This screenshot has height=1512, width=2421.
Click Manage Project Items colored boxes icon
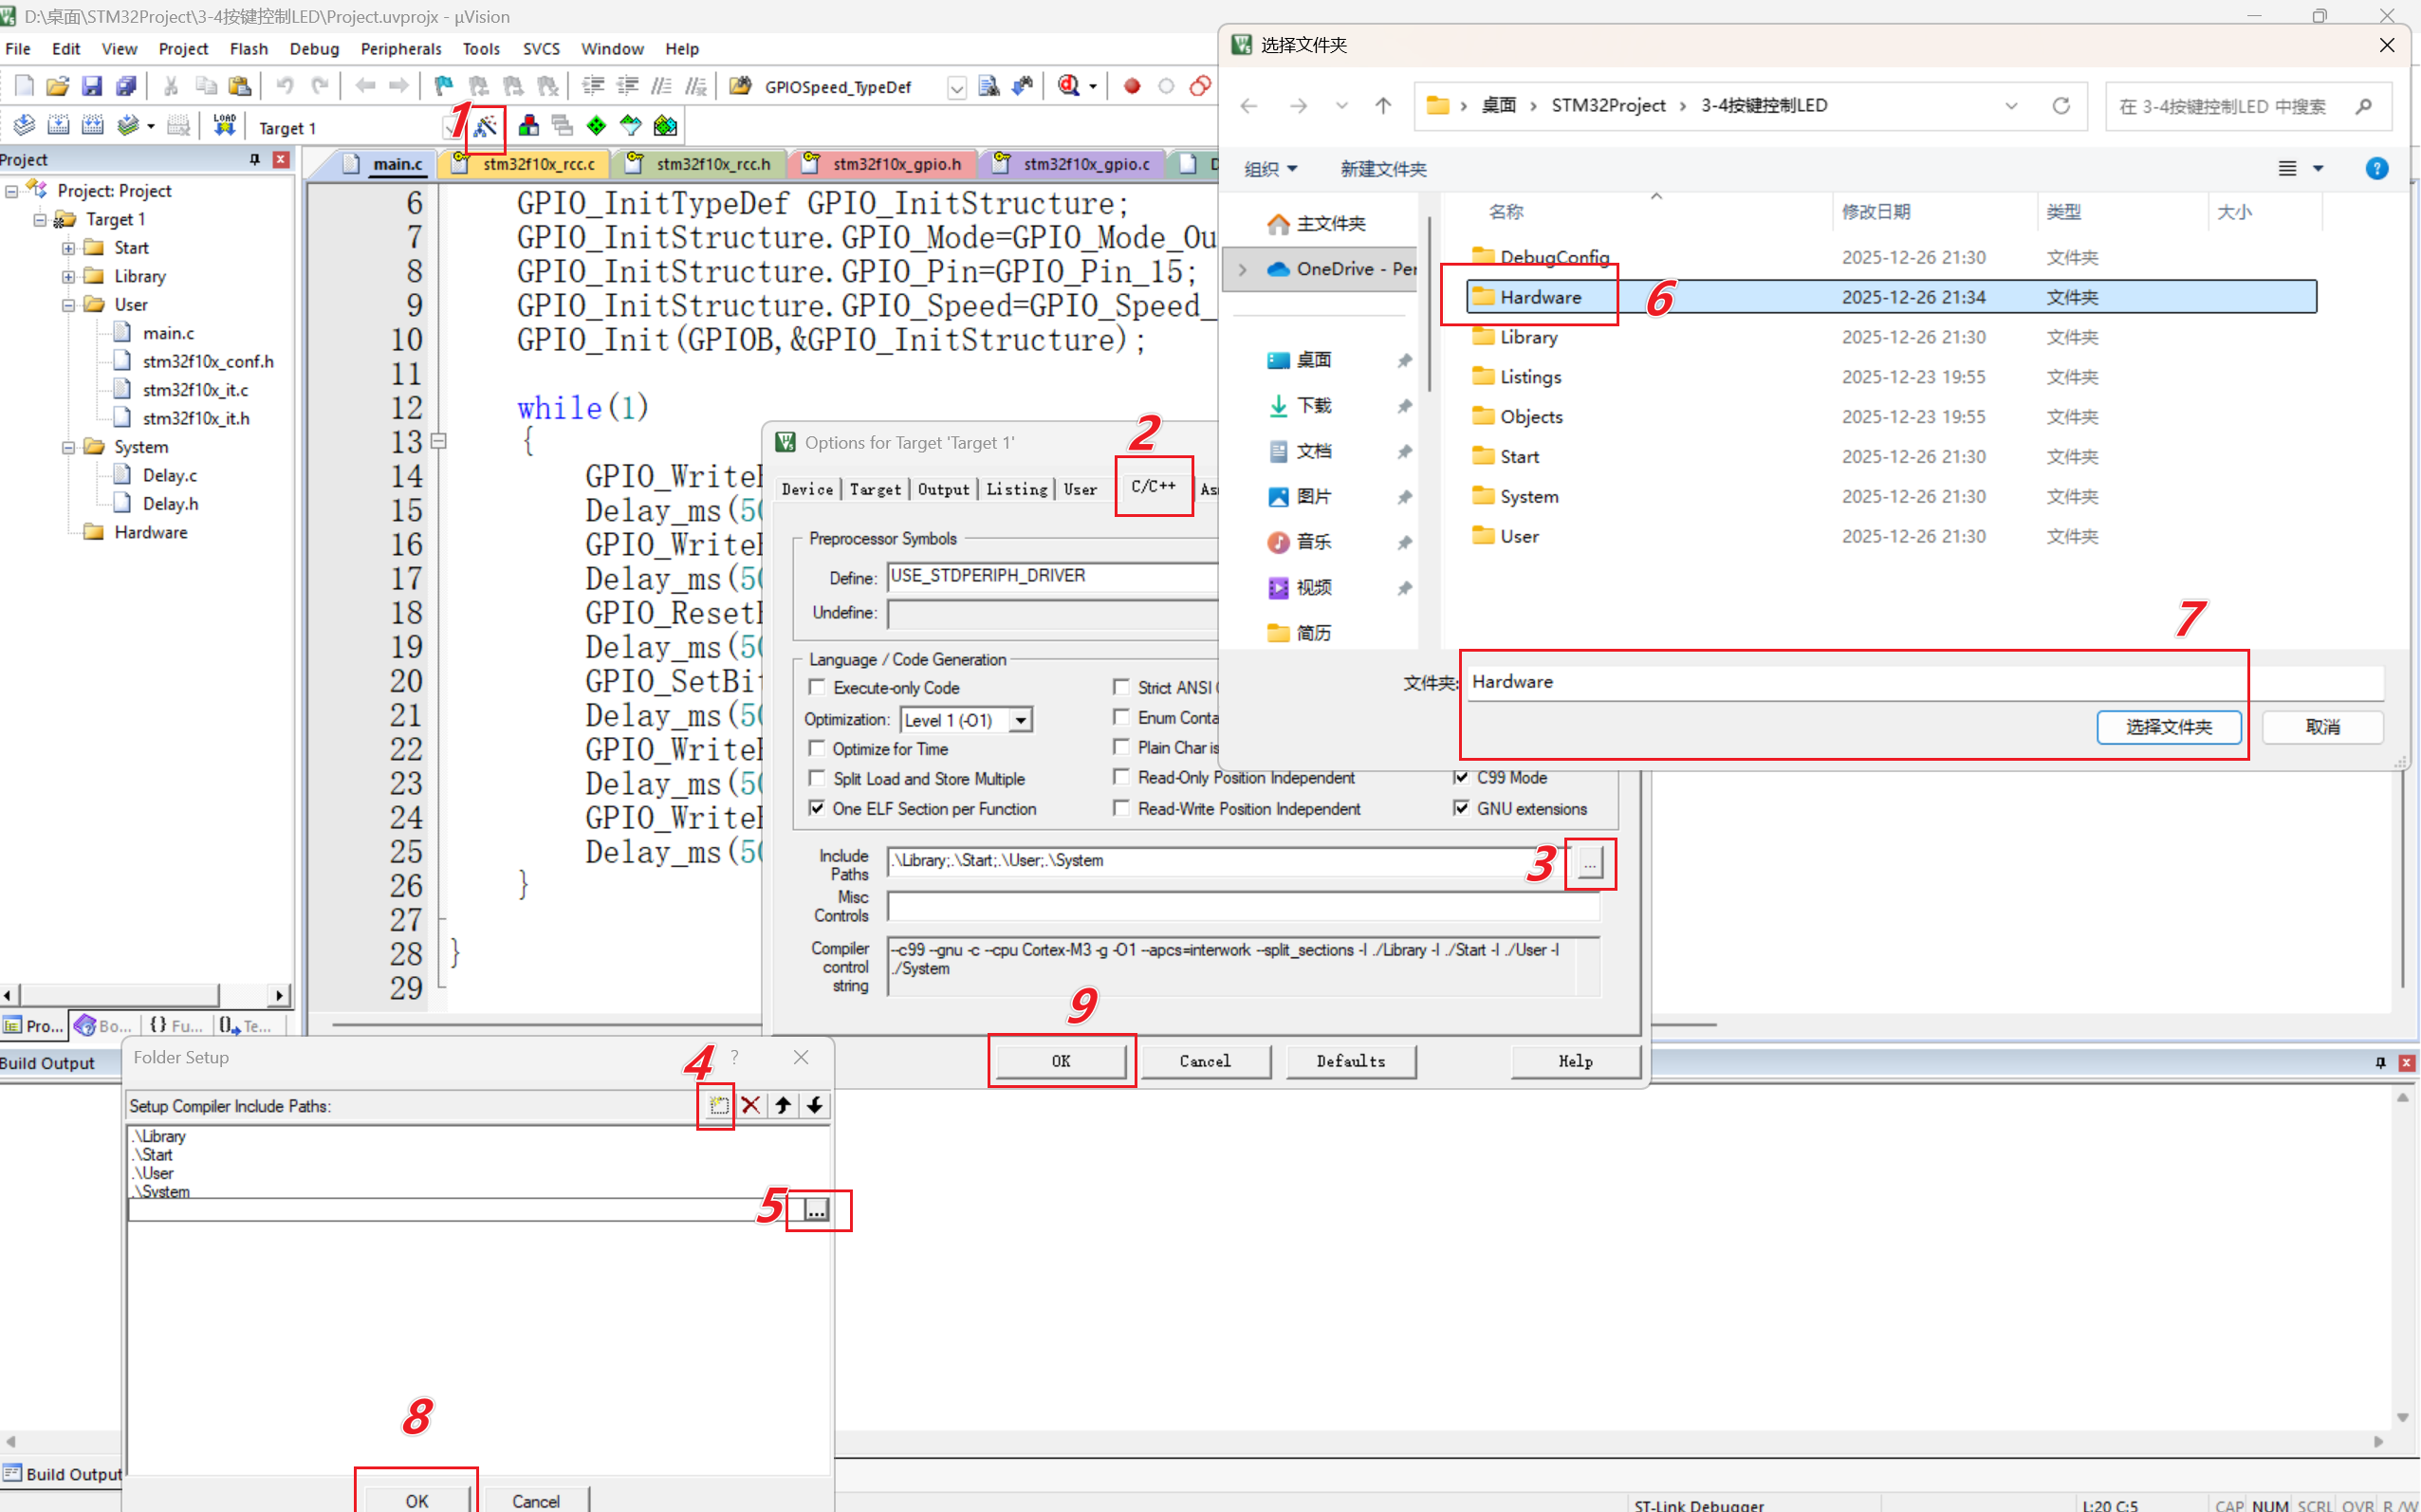point(529,126)
